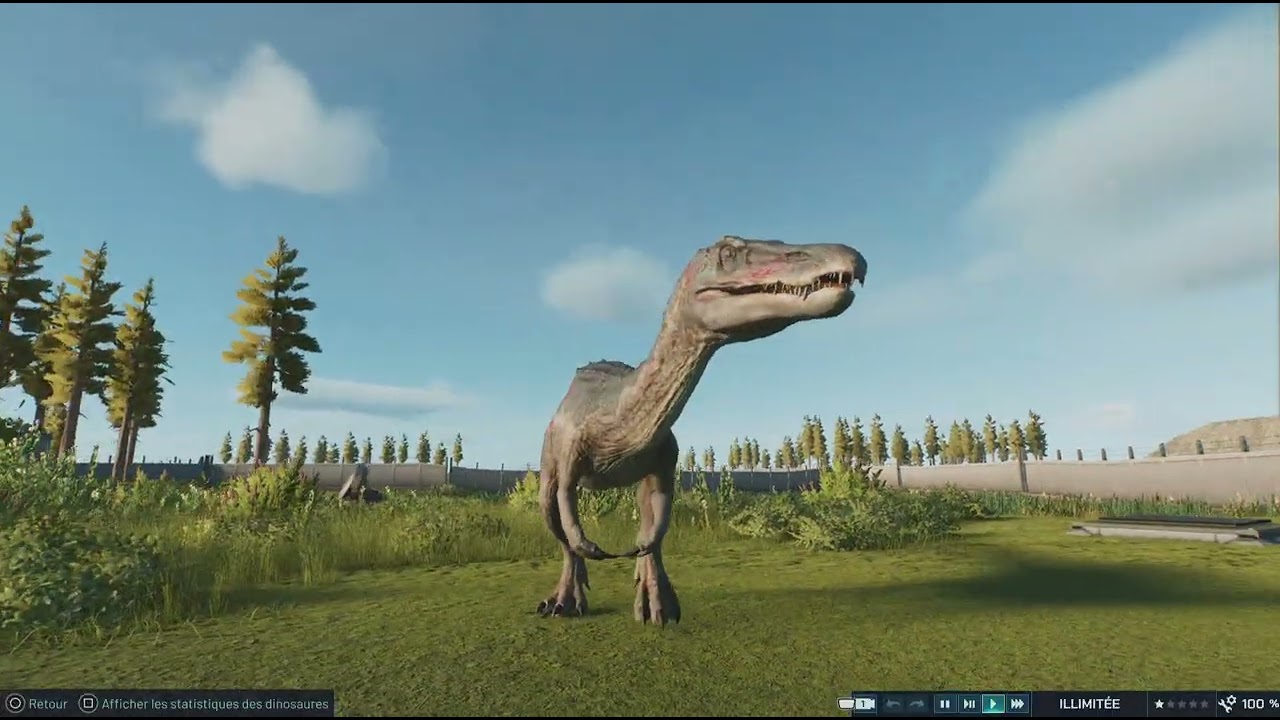The height and width of the screenshot is (720, 1280).
Task: Click the 100 % status value
Action: (x=1259, y=704)
